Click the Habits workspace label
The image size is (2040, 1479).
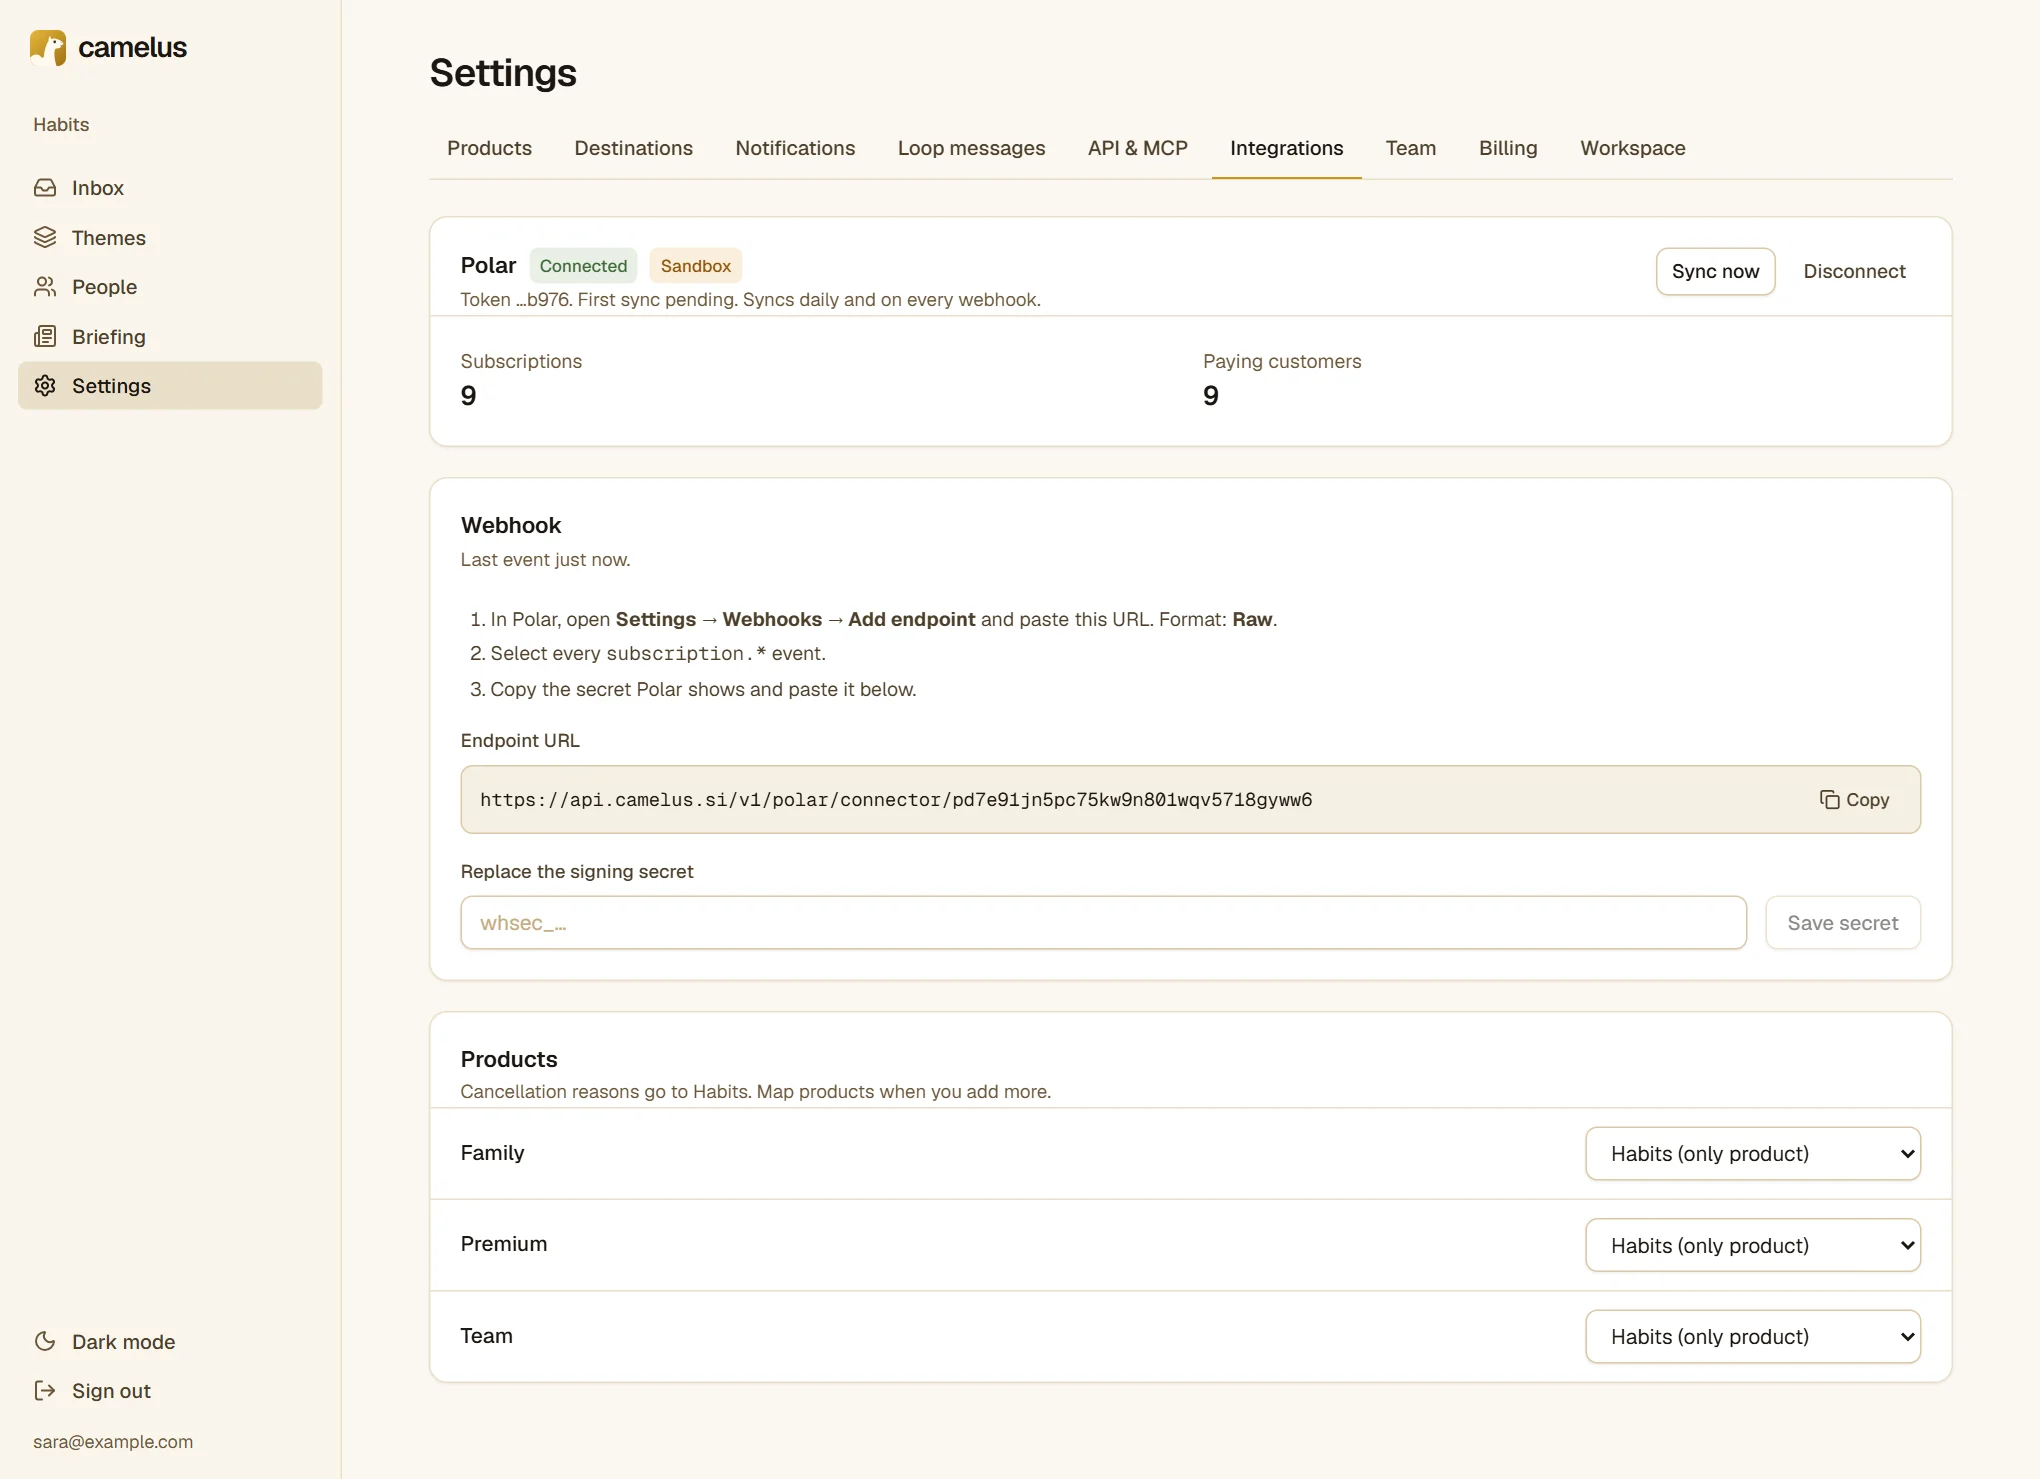[x=61, y=125]
